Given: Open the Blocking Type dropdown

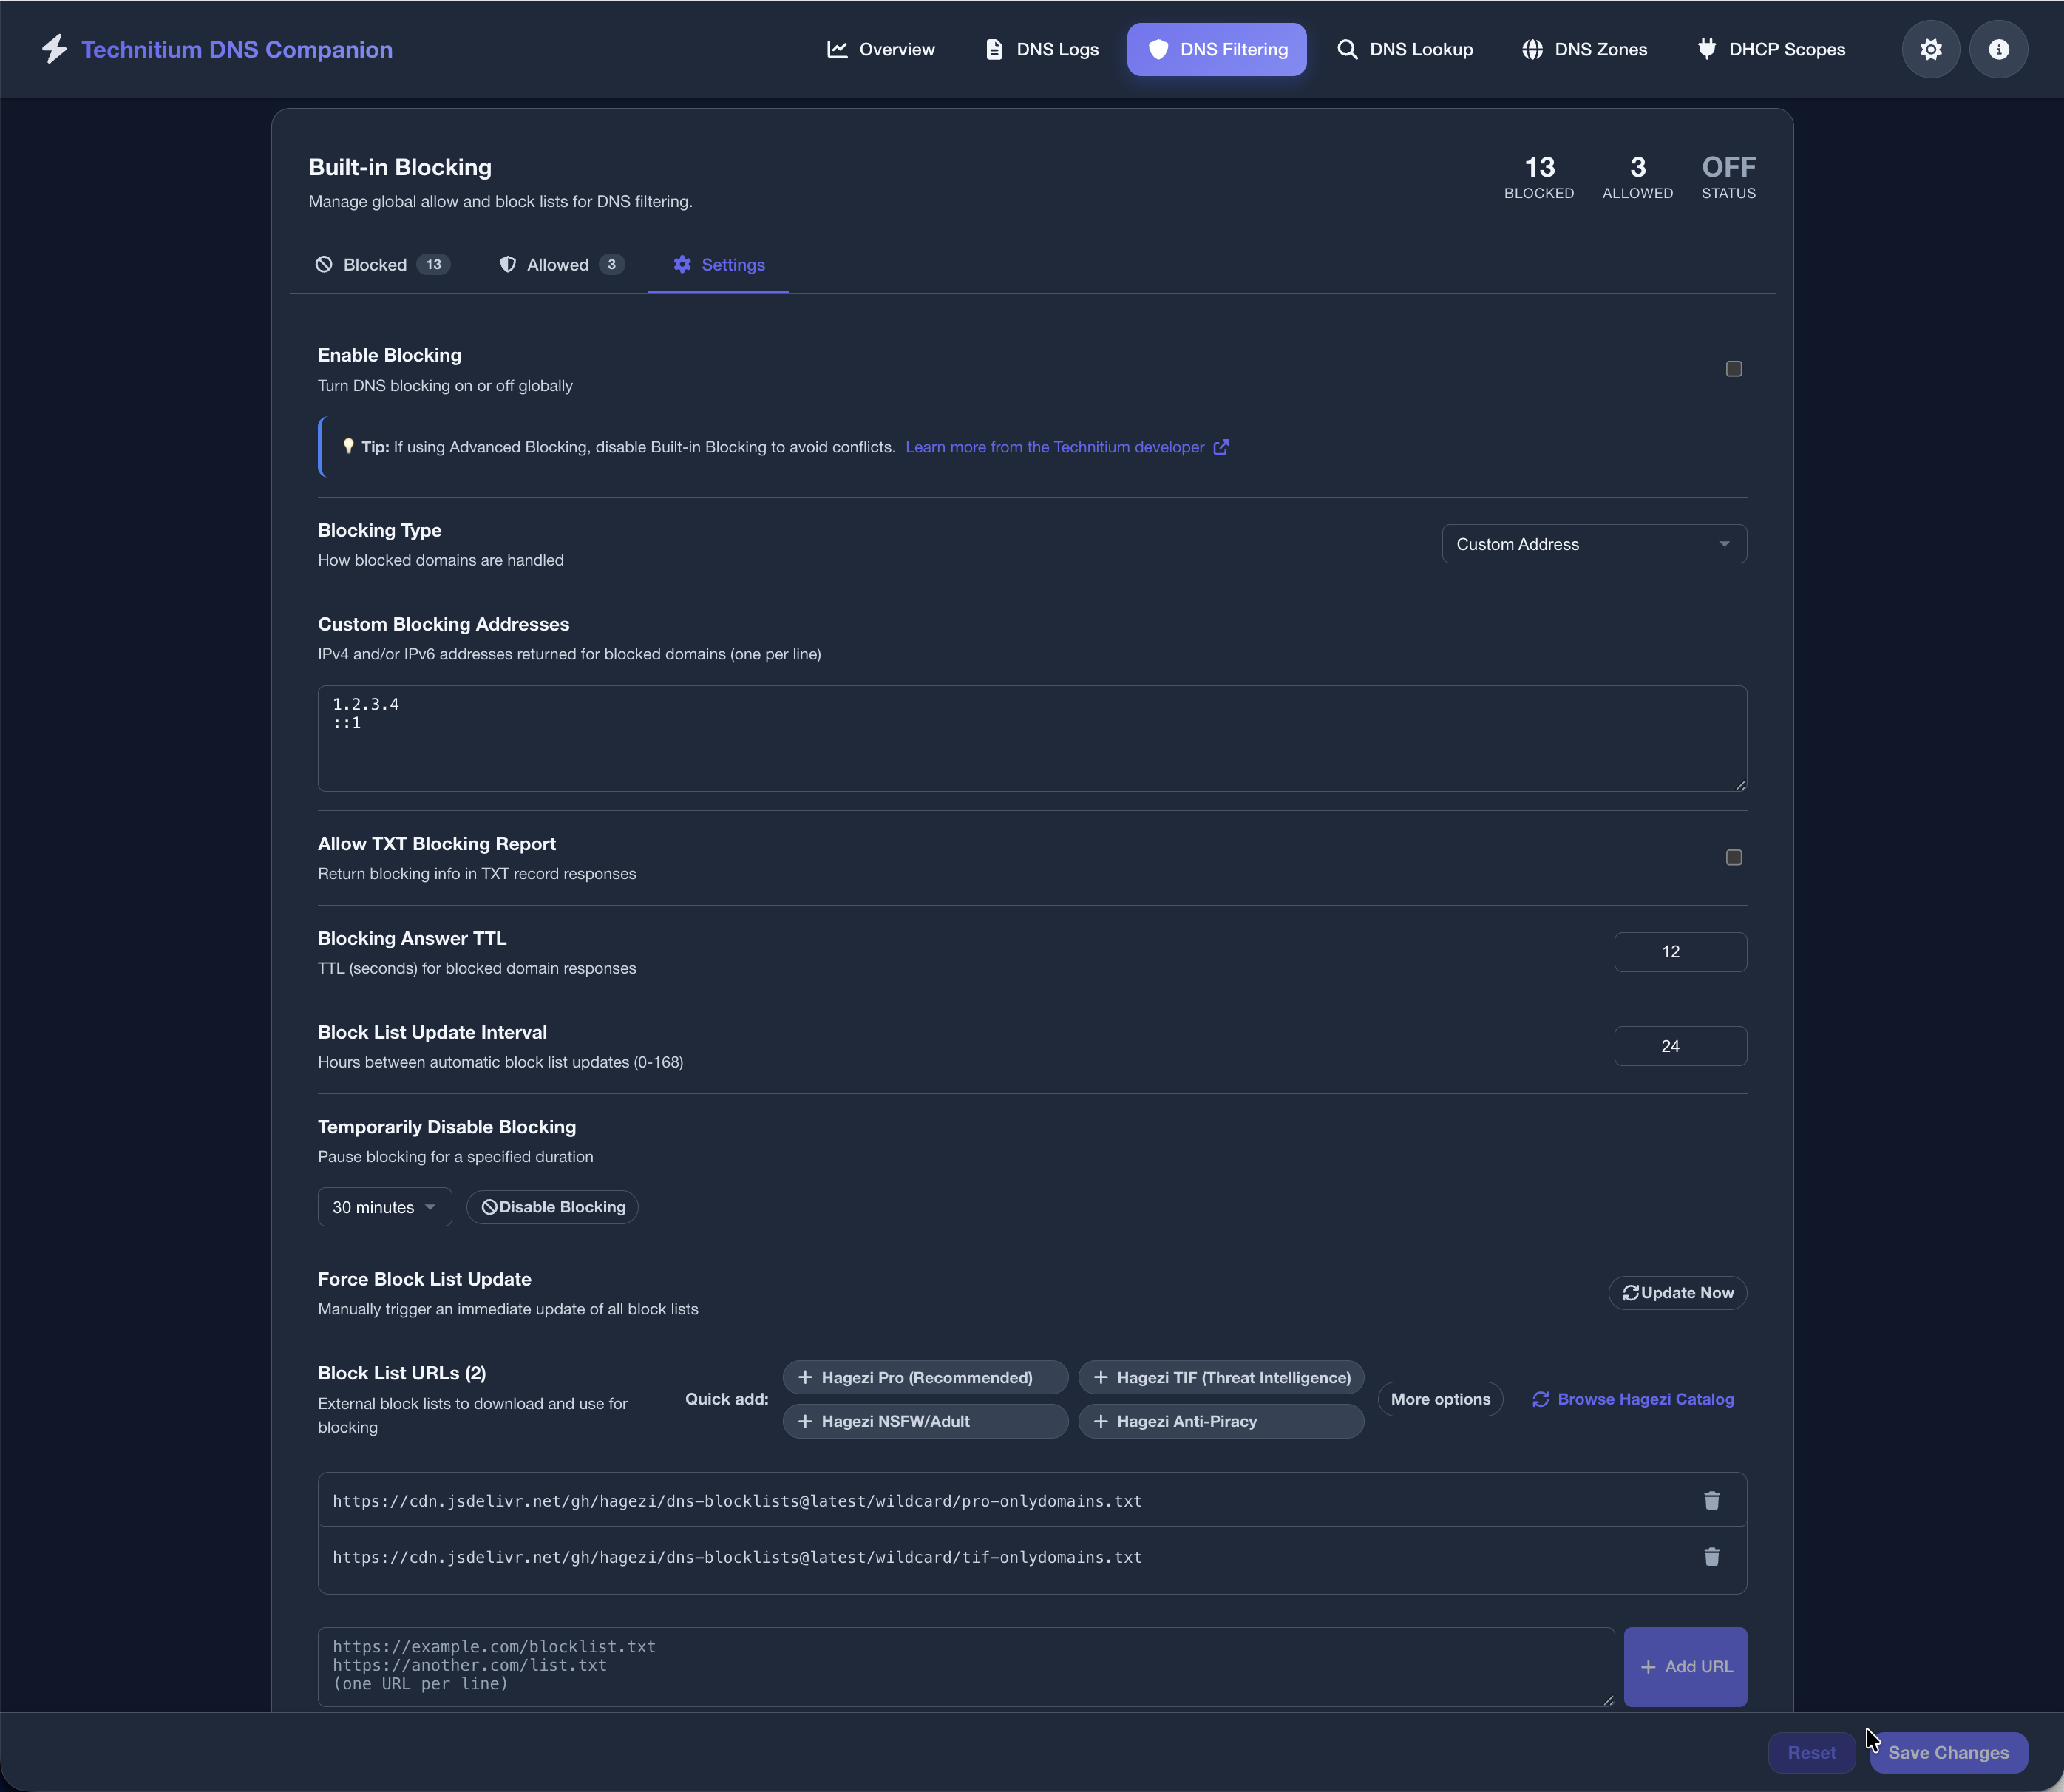Looking at the screenshot, I should [x=1592, y=543].
